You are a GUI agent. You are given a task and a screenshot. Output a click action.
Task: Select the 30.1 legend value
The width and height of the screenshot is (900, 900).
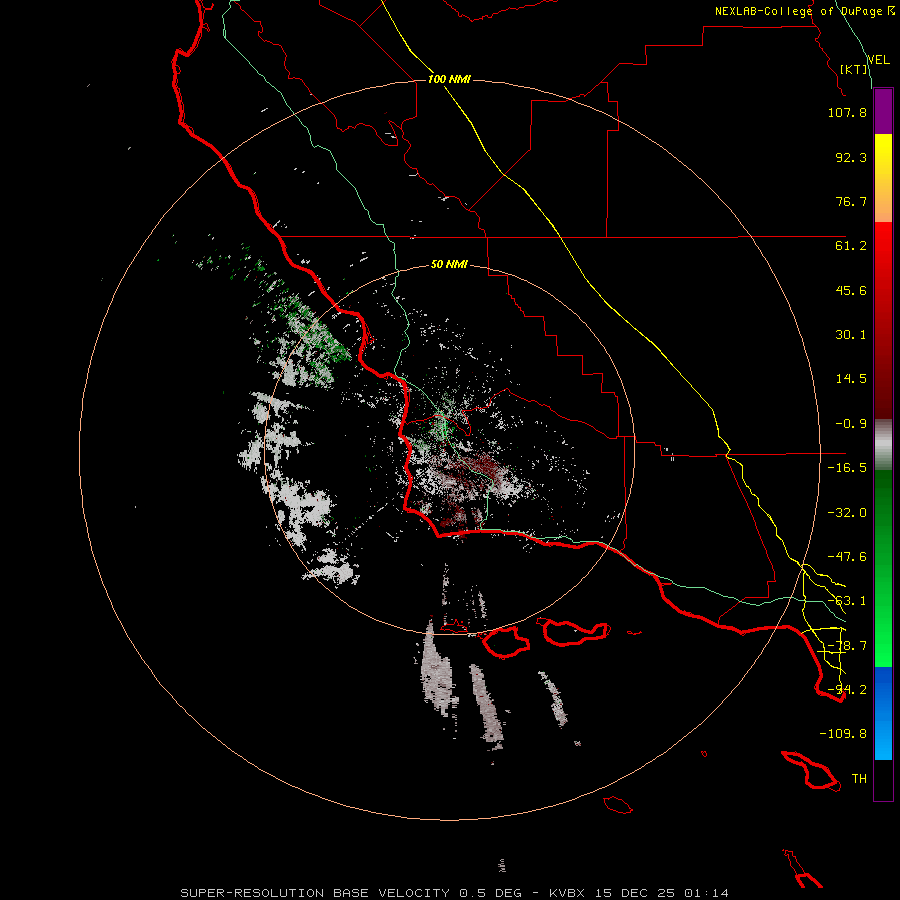851,335
